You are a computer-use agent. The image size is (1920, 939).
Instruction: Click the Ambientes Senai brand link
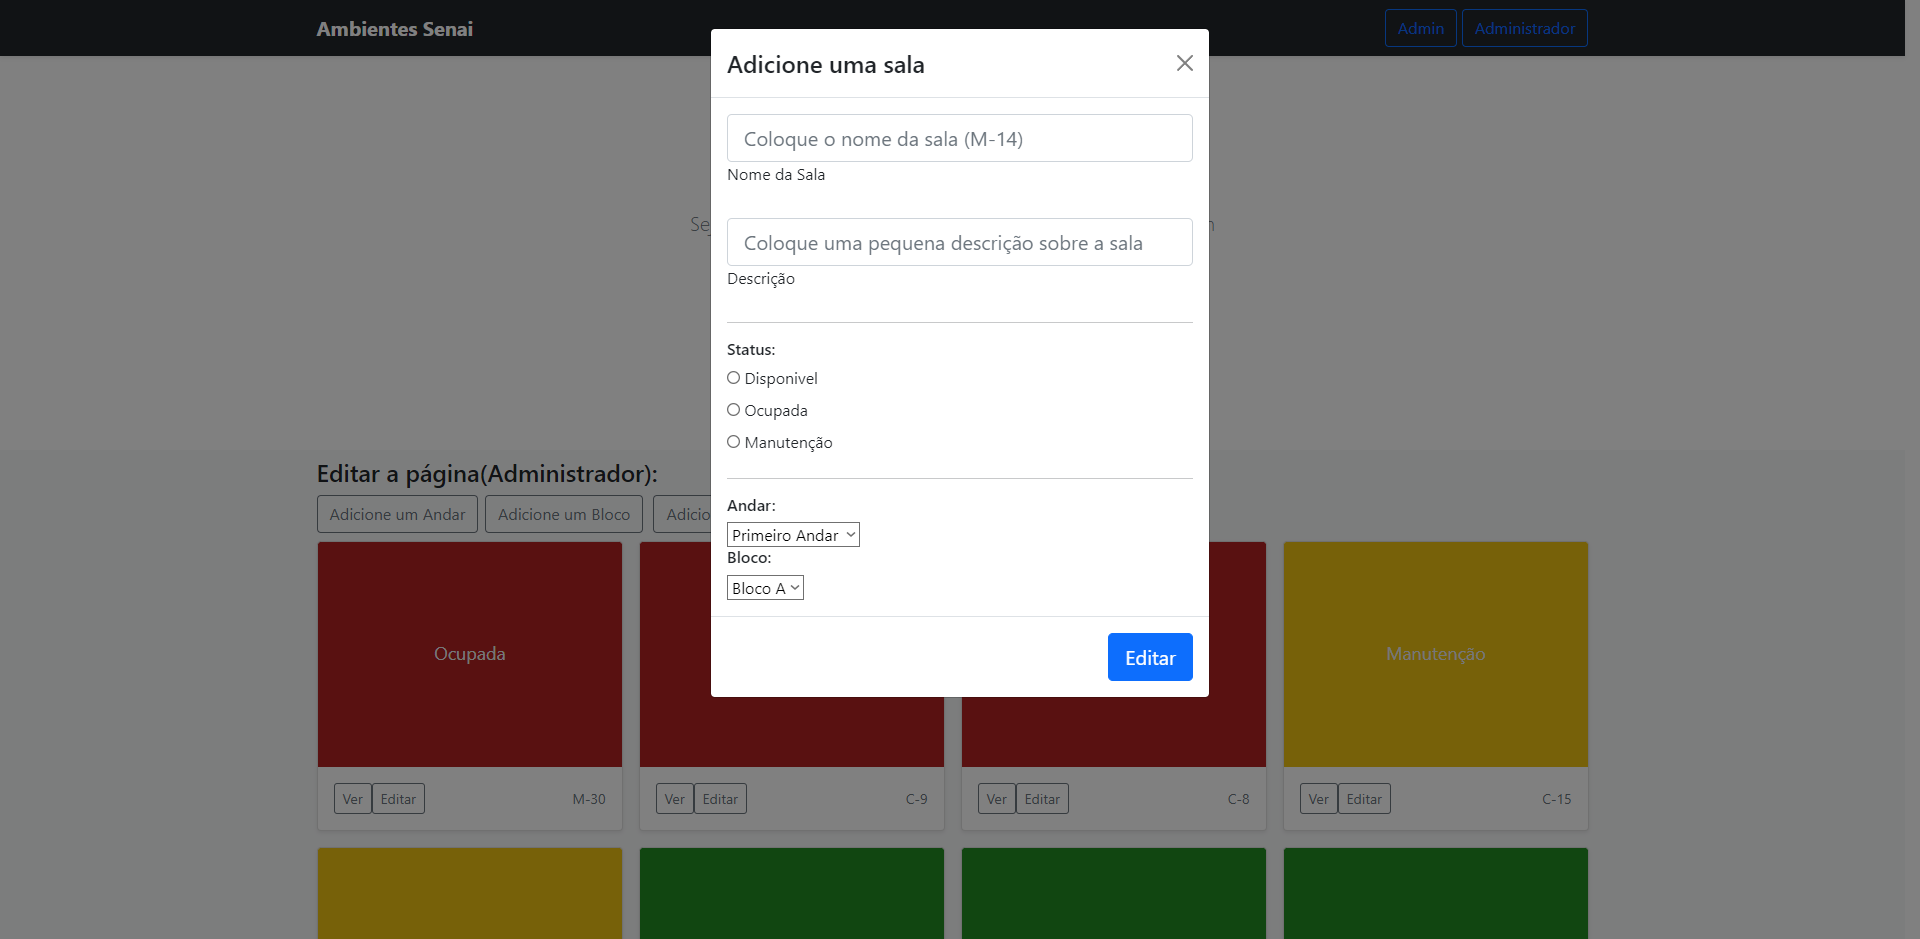coord(395,29)
